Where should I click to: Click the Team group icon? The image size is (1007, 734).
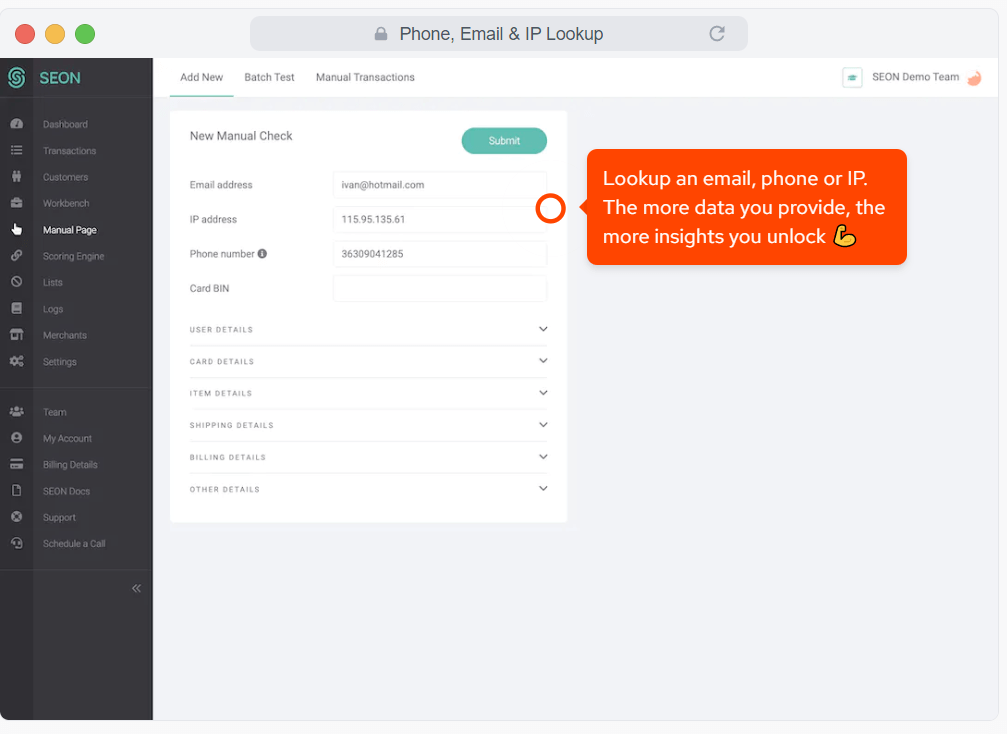coord(17,412)
